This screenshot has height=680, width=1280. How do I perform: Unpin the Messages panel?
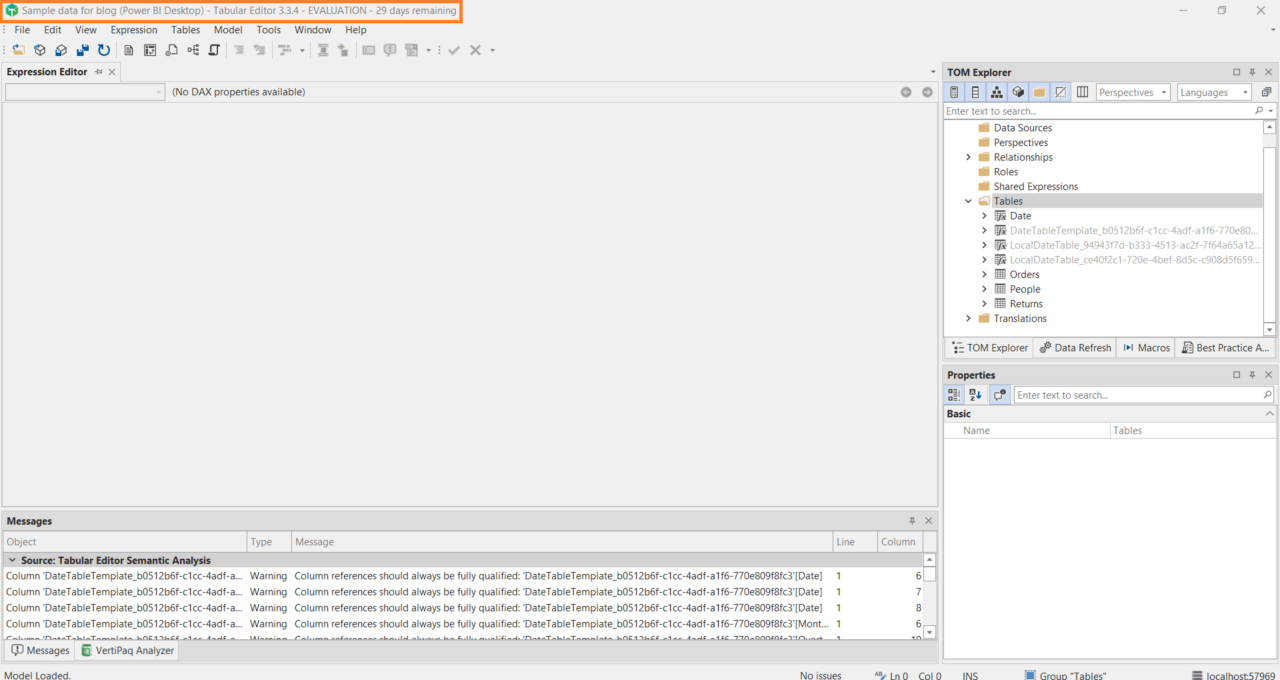pos(911,520)
